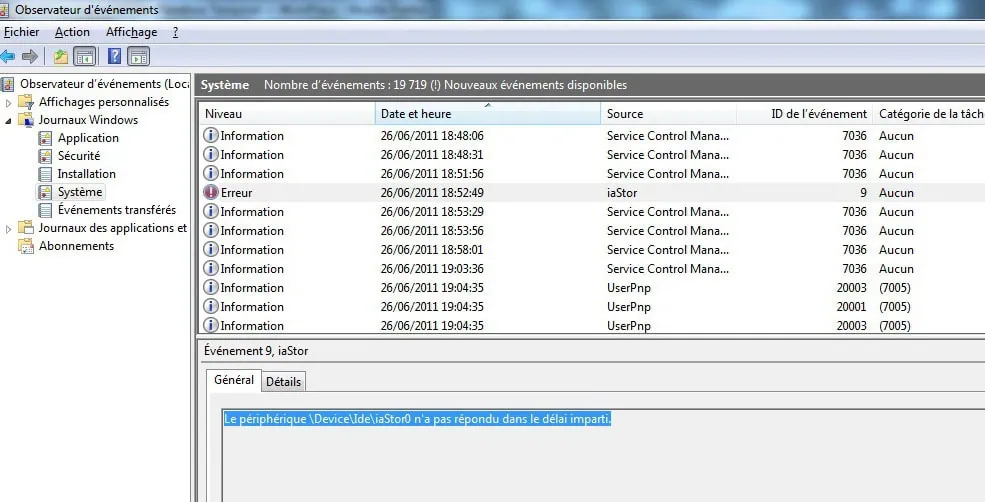985x502 pixels.
Task: Open Help via the blue question mark icon
Action: 115,56
